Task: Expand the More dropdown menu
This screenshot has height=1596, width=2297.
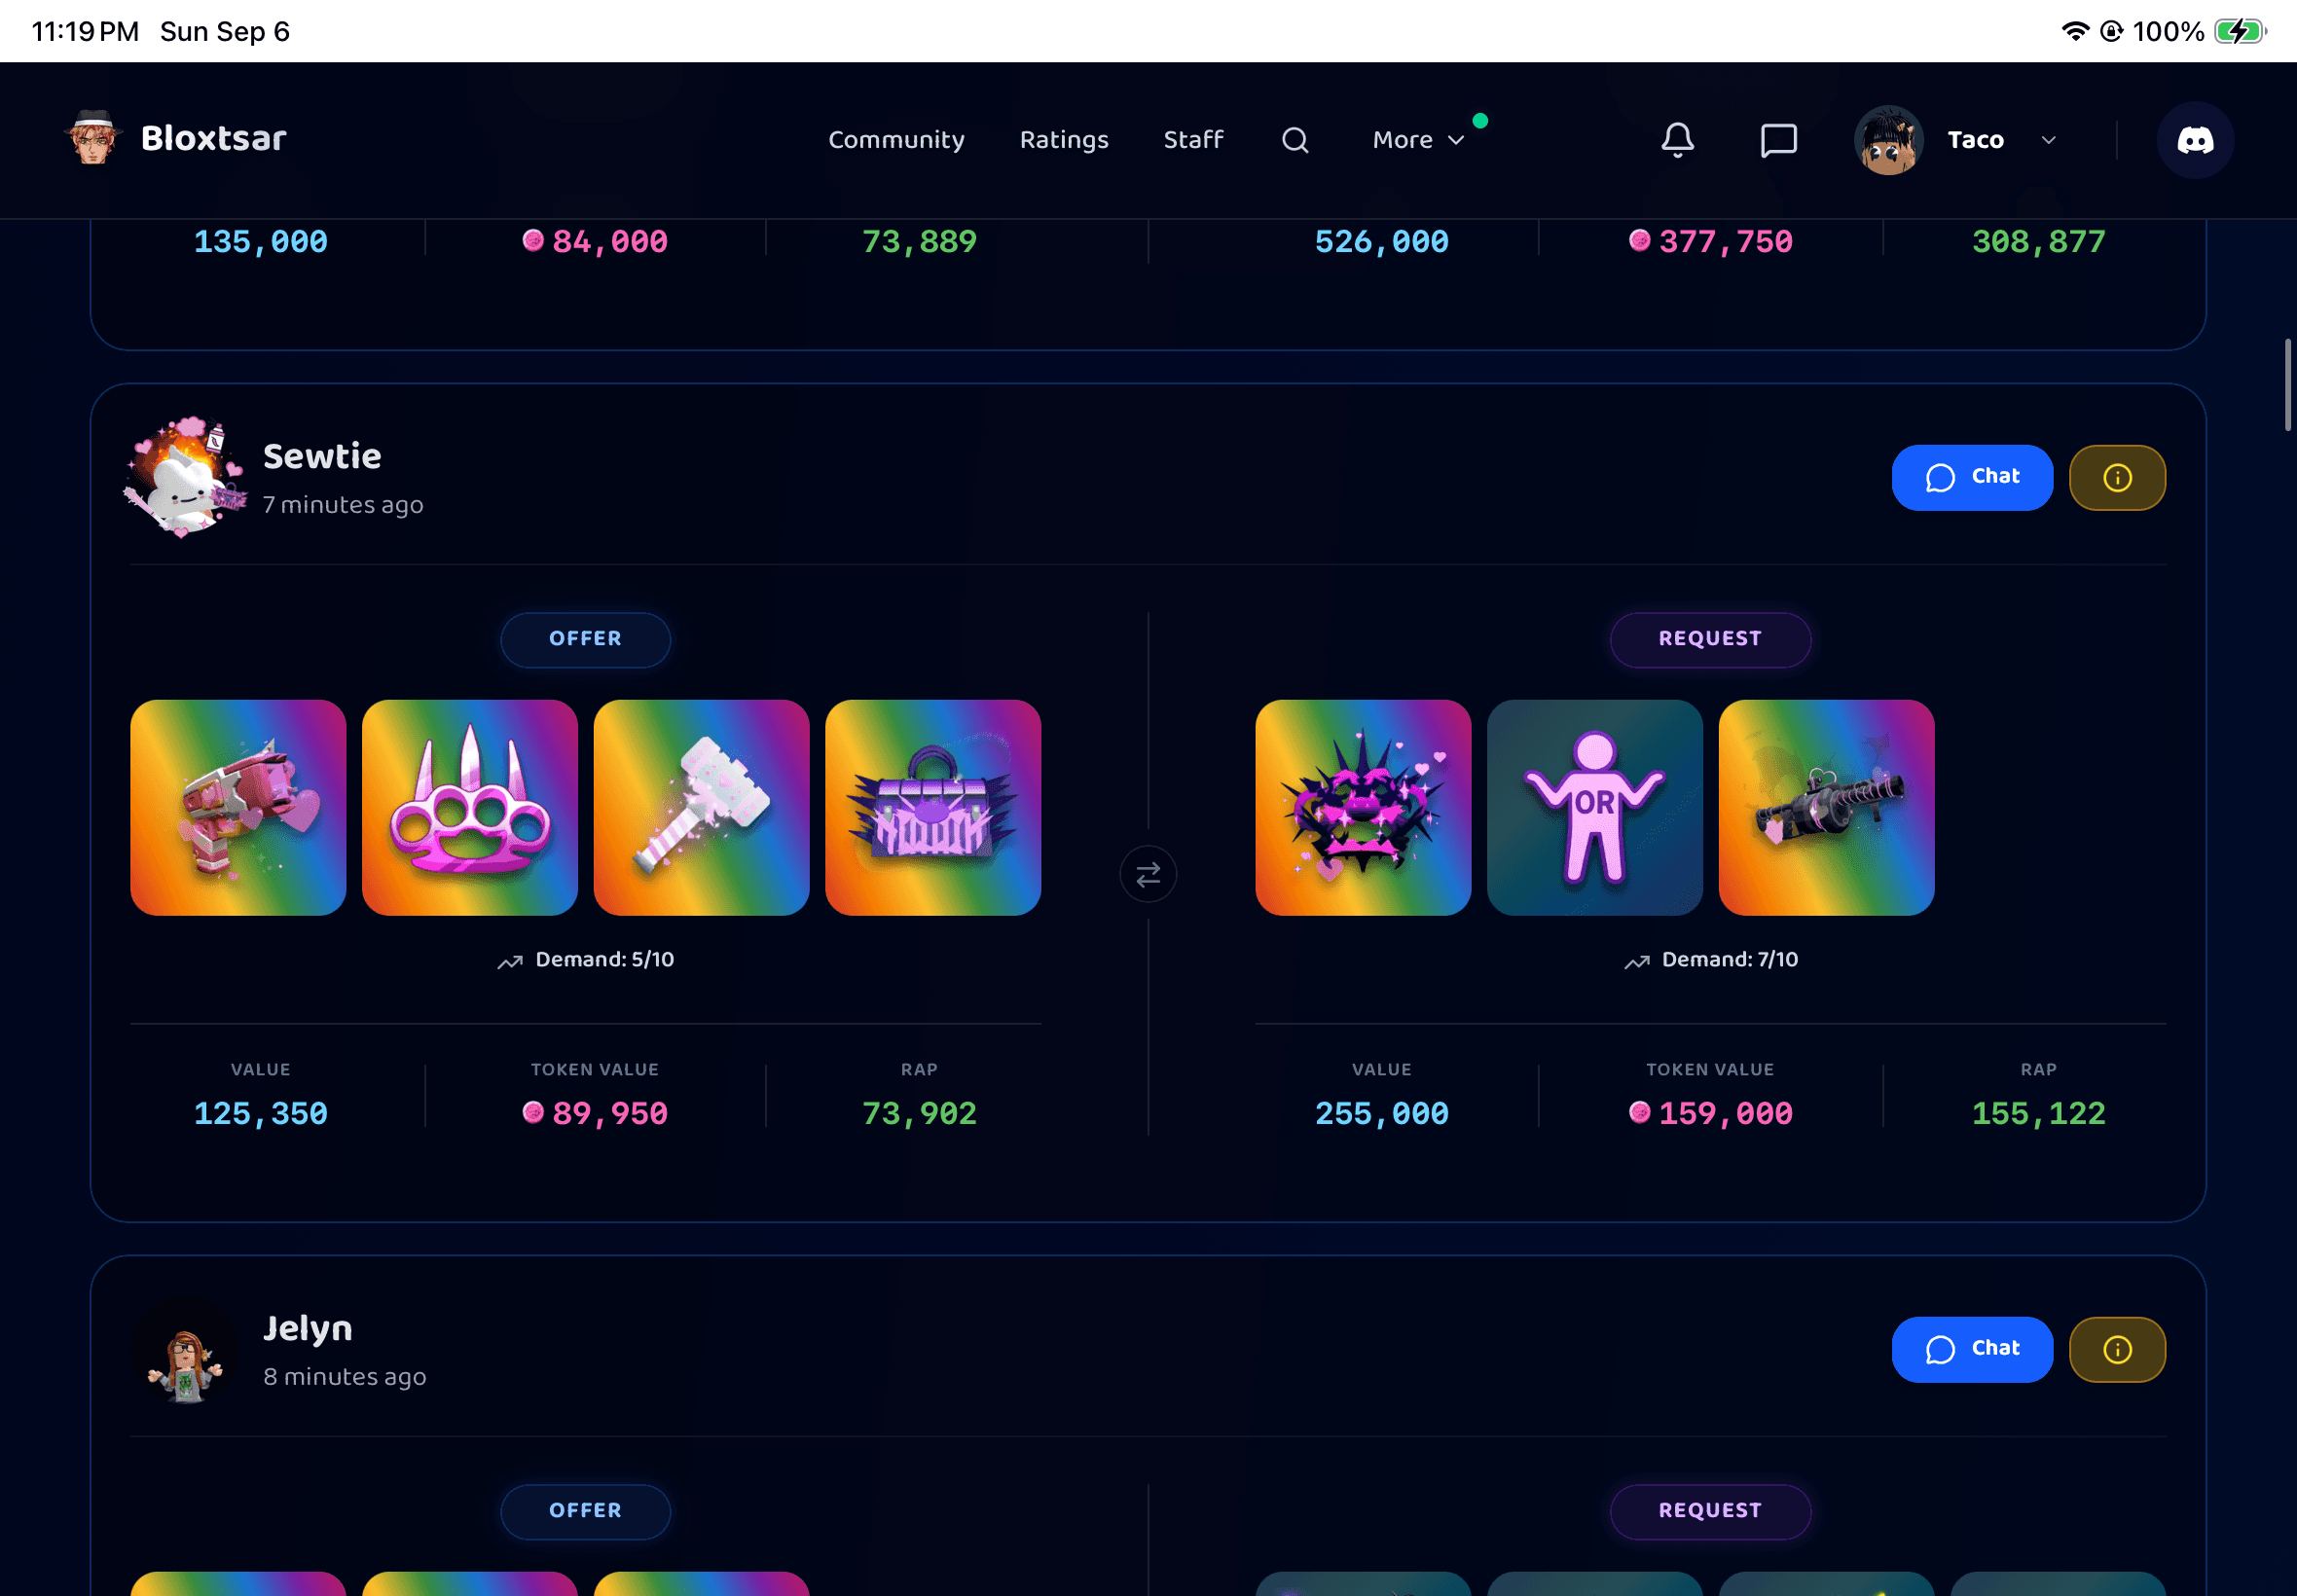Action: click(1418, 140)
